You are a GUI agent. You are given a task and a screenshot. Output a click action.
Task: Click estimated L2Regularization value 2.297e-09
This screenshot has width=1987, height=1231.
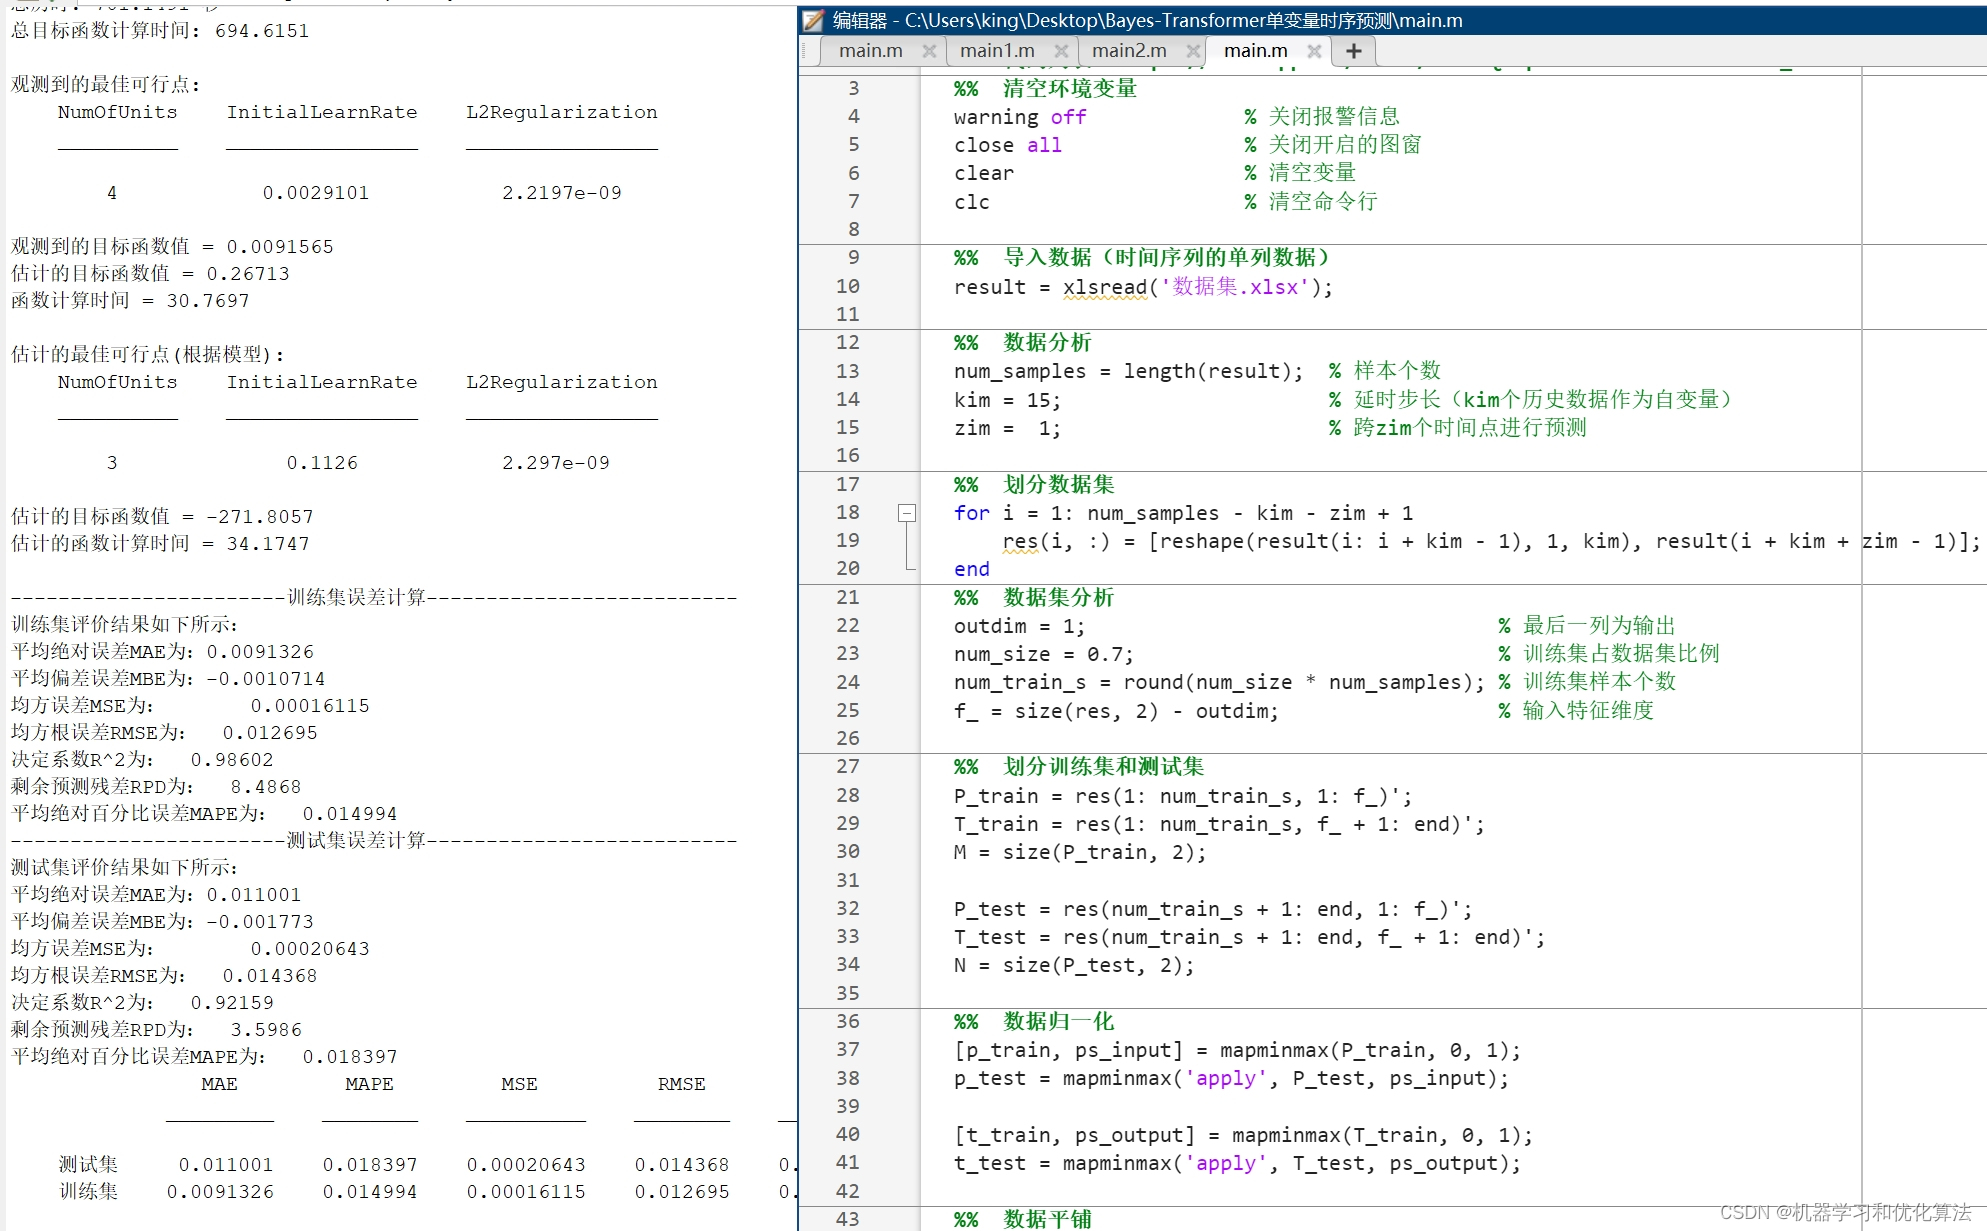[x=556, y=463]
